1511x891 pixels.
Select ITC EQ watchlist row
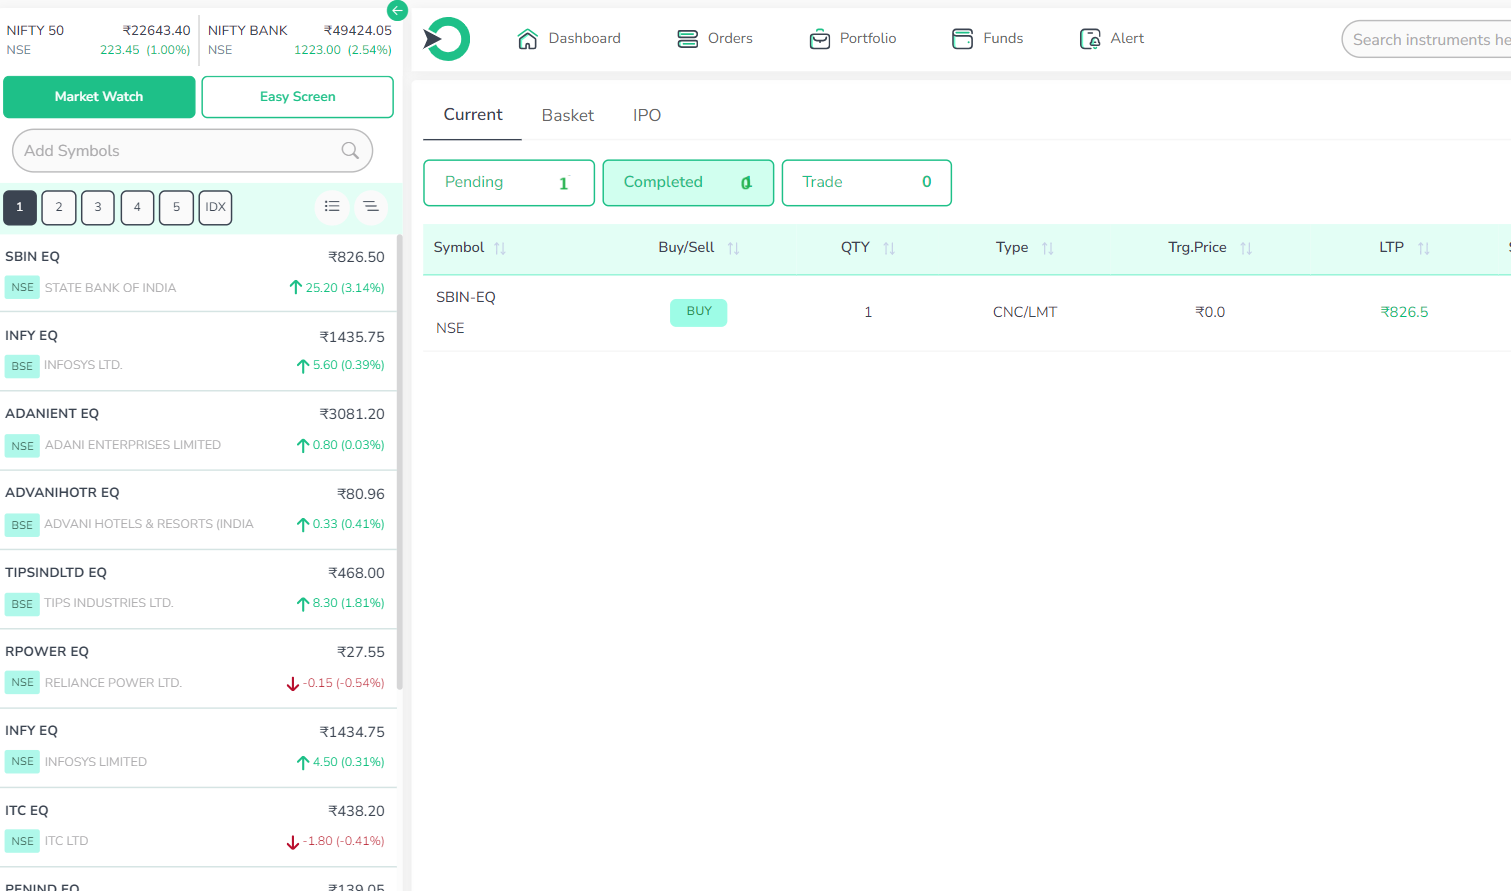tap(198, 827)
